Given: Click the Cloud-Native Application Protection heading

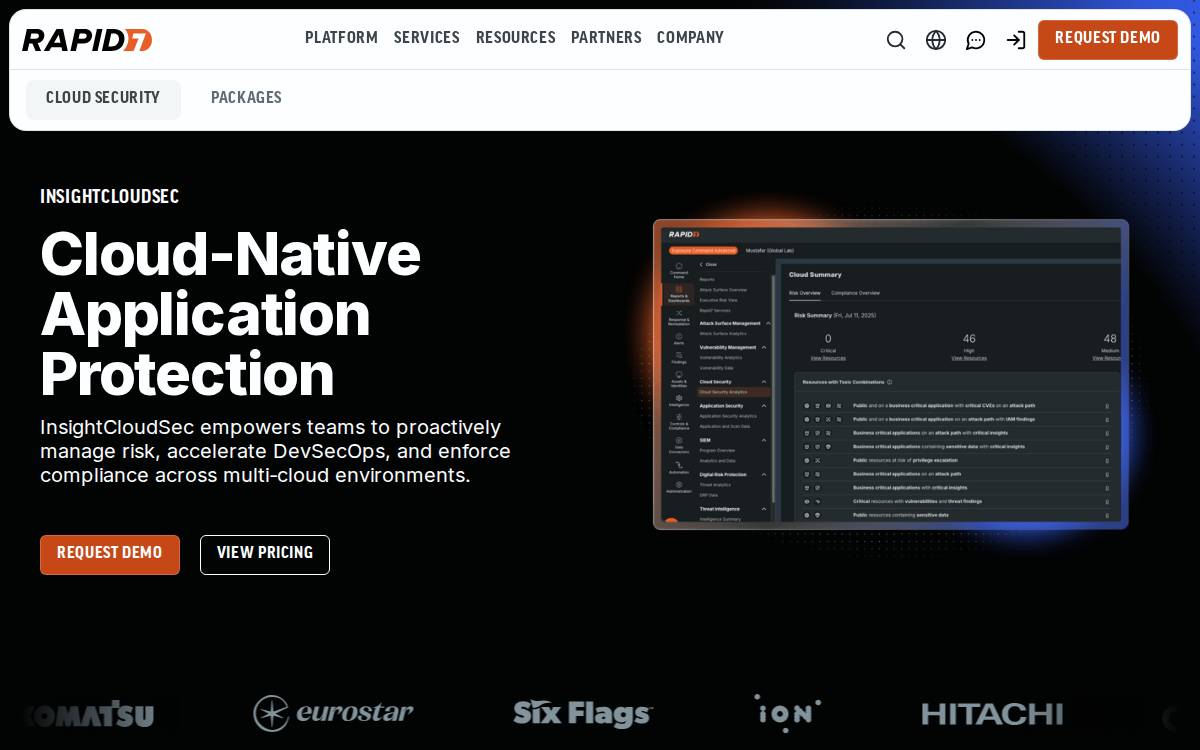Looking at the screenshot, I should point(231,314).
